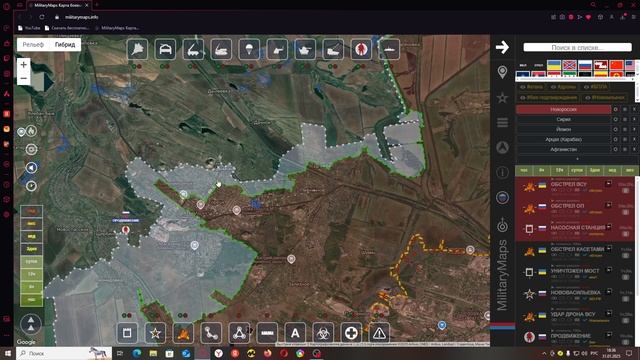Viewport: 640px width, 360px height.
Task: Open the Сирия region
Action: (x=563, y=119)
